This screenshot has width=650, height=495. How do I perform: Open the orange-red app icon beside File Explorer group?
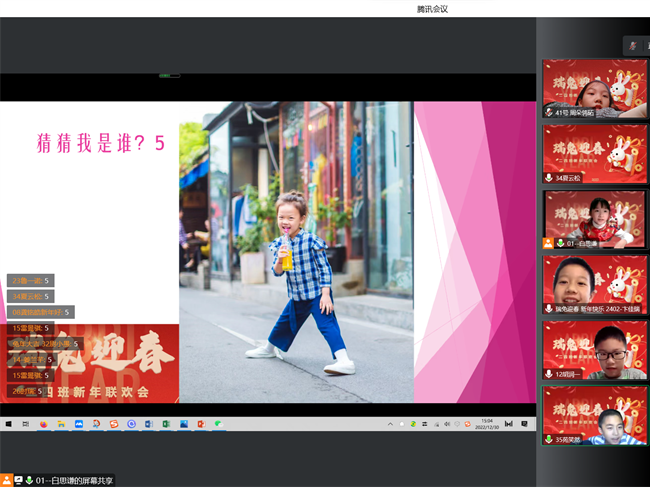tap(96, 424)
